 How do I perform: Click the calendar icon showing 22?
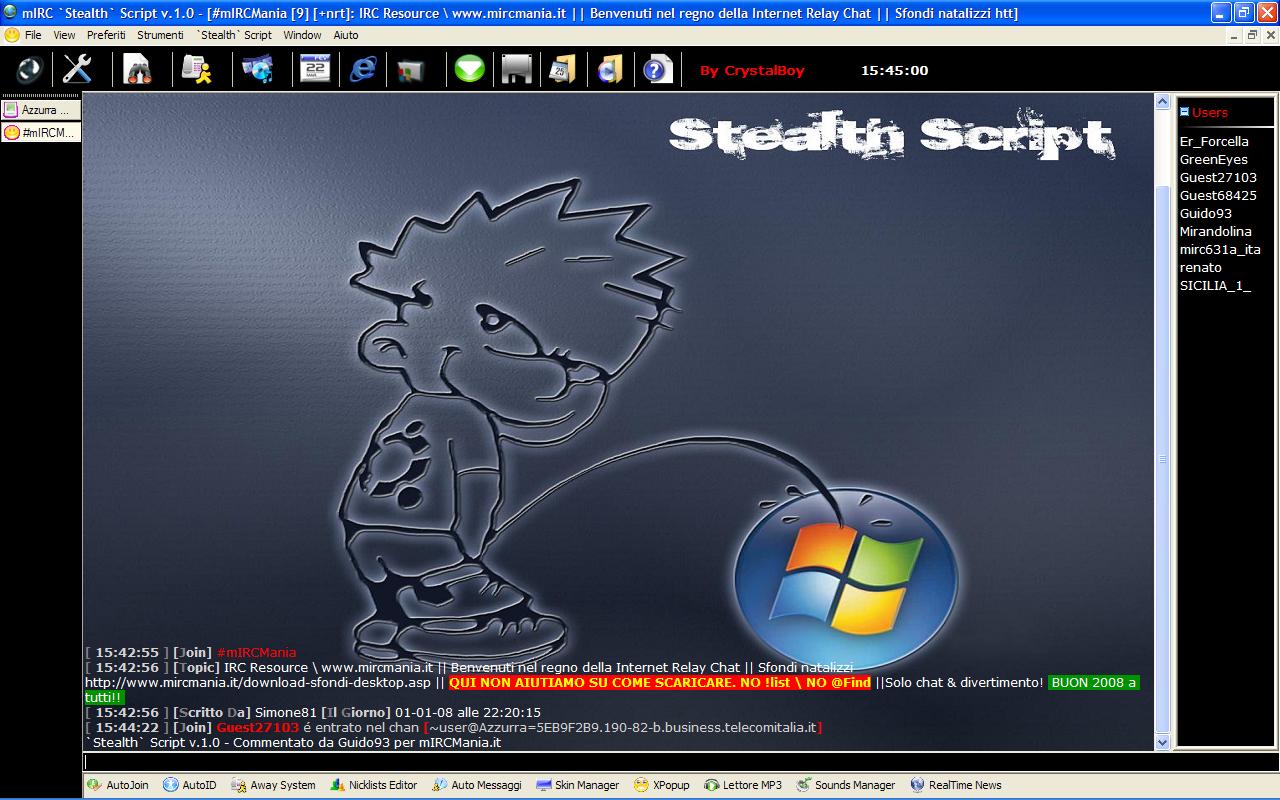pyautogui.click(x=315, y=70)
